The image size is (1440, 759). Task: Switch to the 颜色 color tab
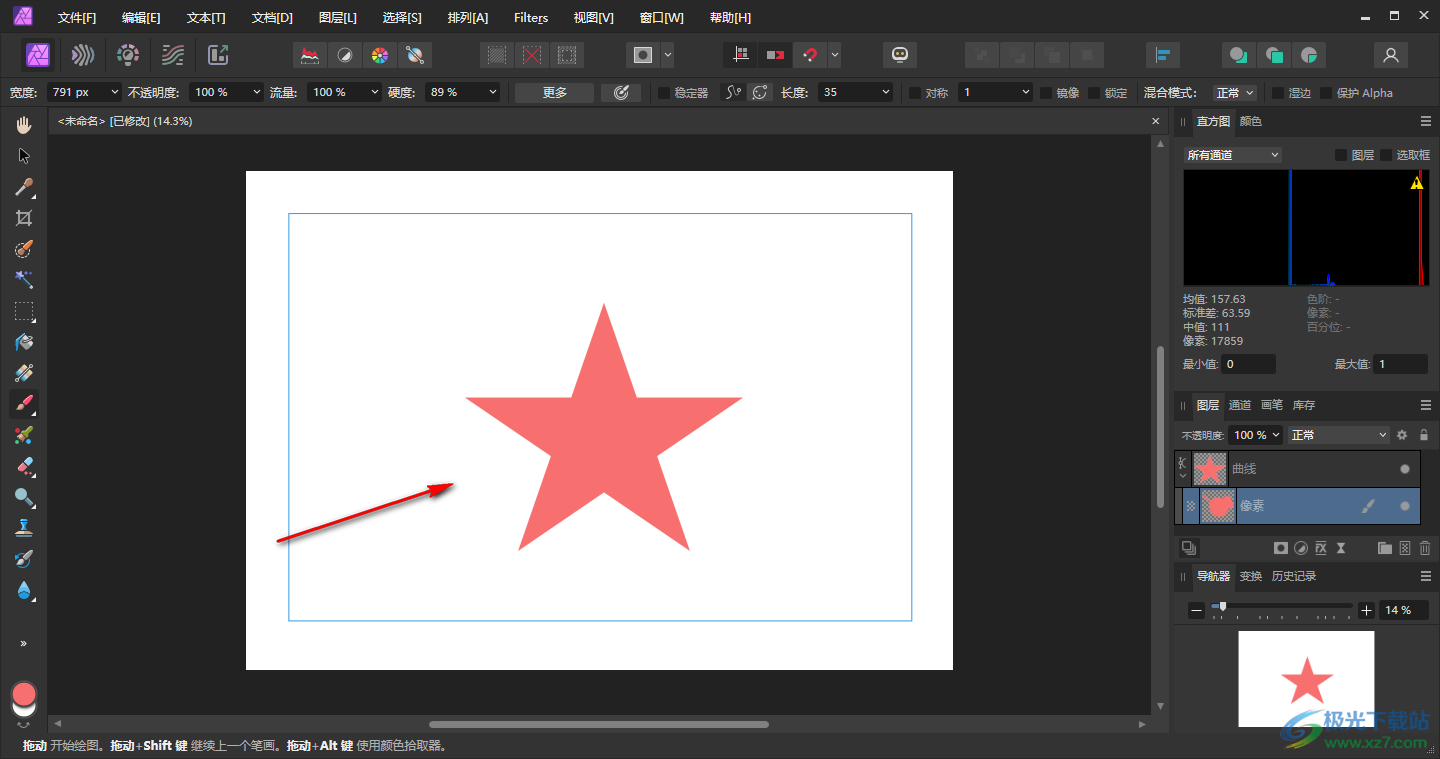click(x=1251, y=121)
